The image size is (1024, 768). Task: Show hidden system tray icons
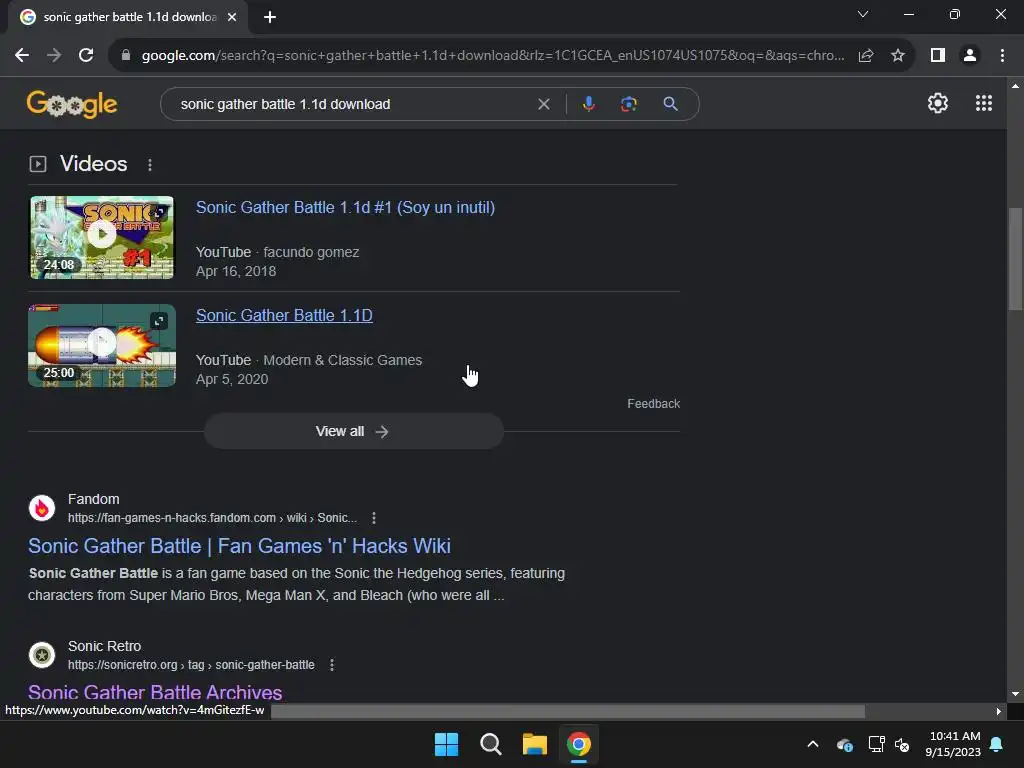(813, 744)
